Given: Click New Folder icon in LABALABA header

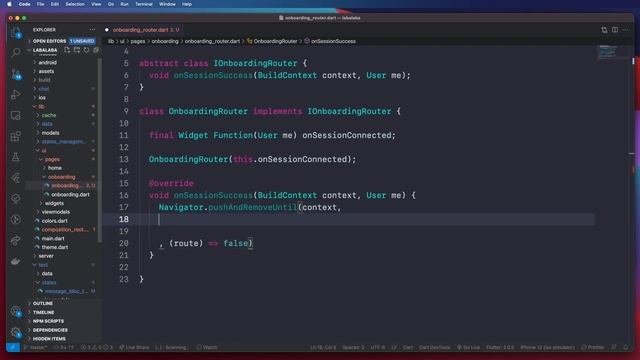Looking at the screenshot, I should coord(77,50).
